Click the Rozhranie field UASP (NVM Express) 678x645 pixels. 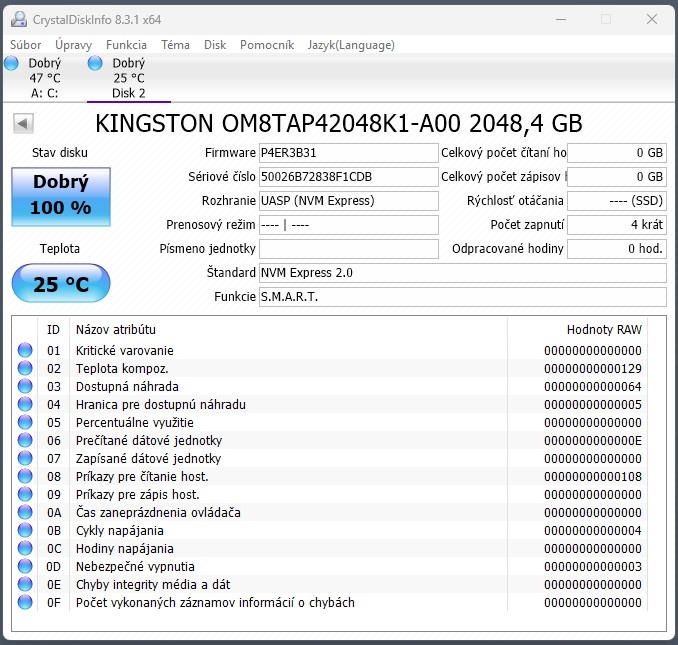click(x=349, y=201)
